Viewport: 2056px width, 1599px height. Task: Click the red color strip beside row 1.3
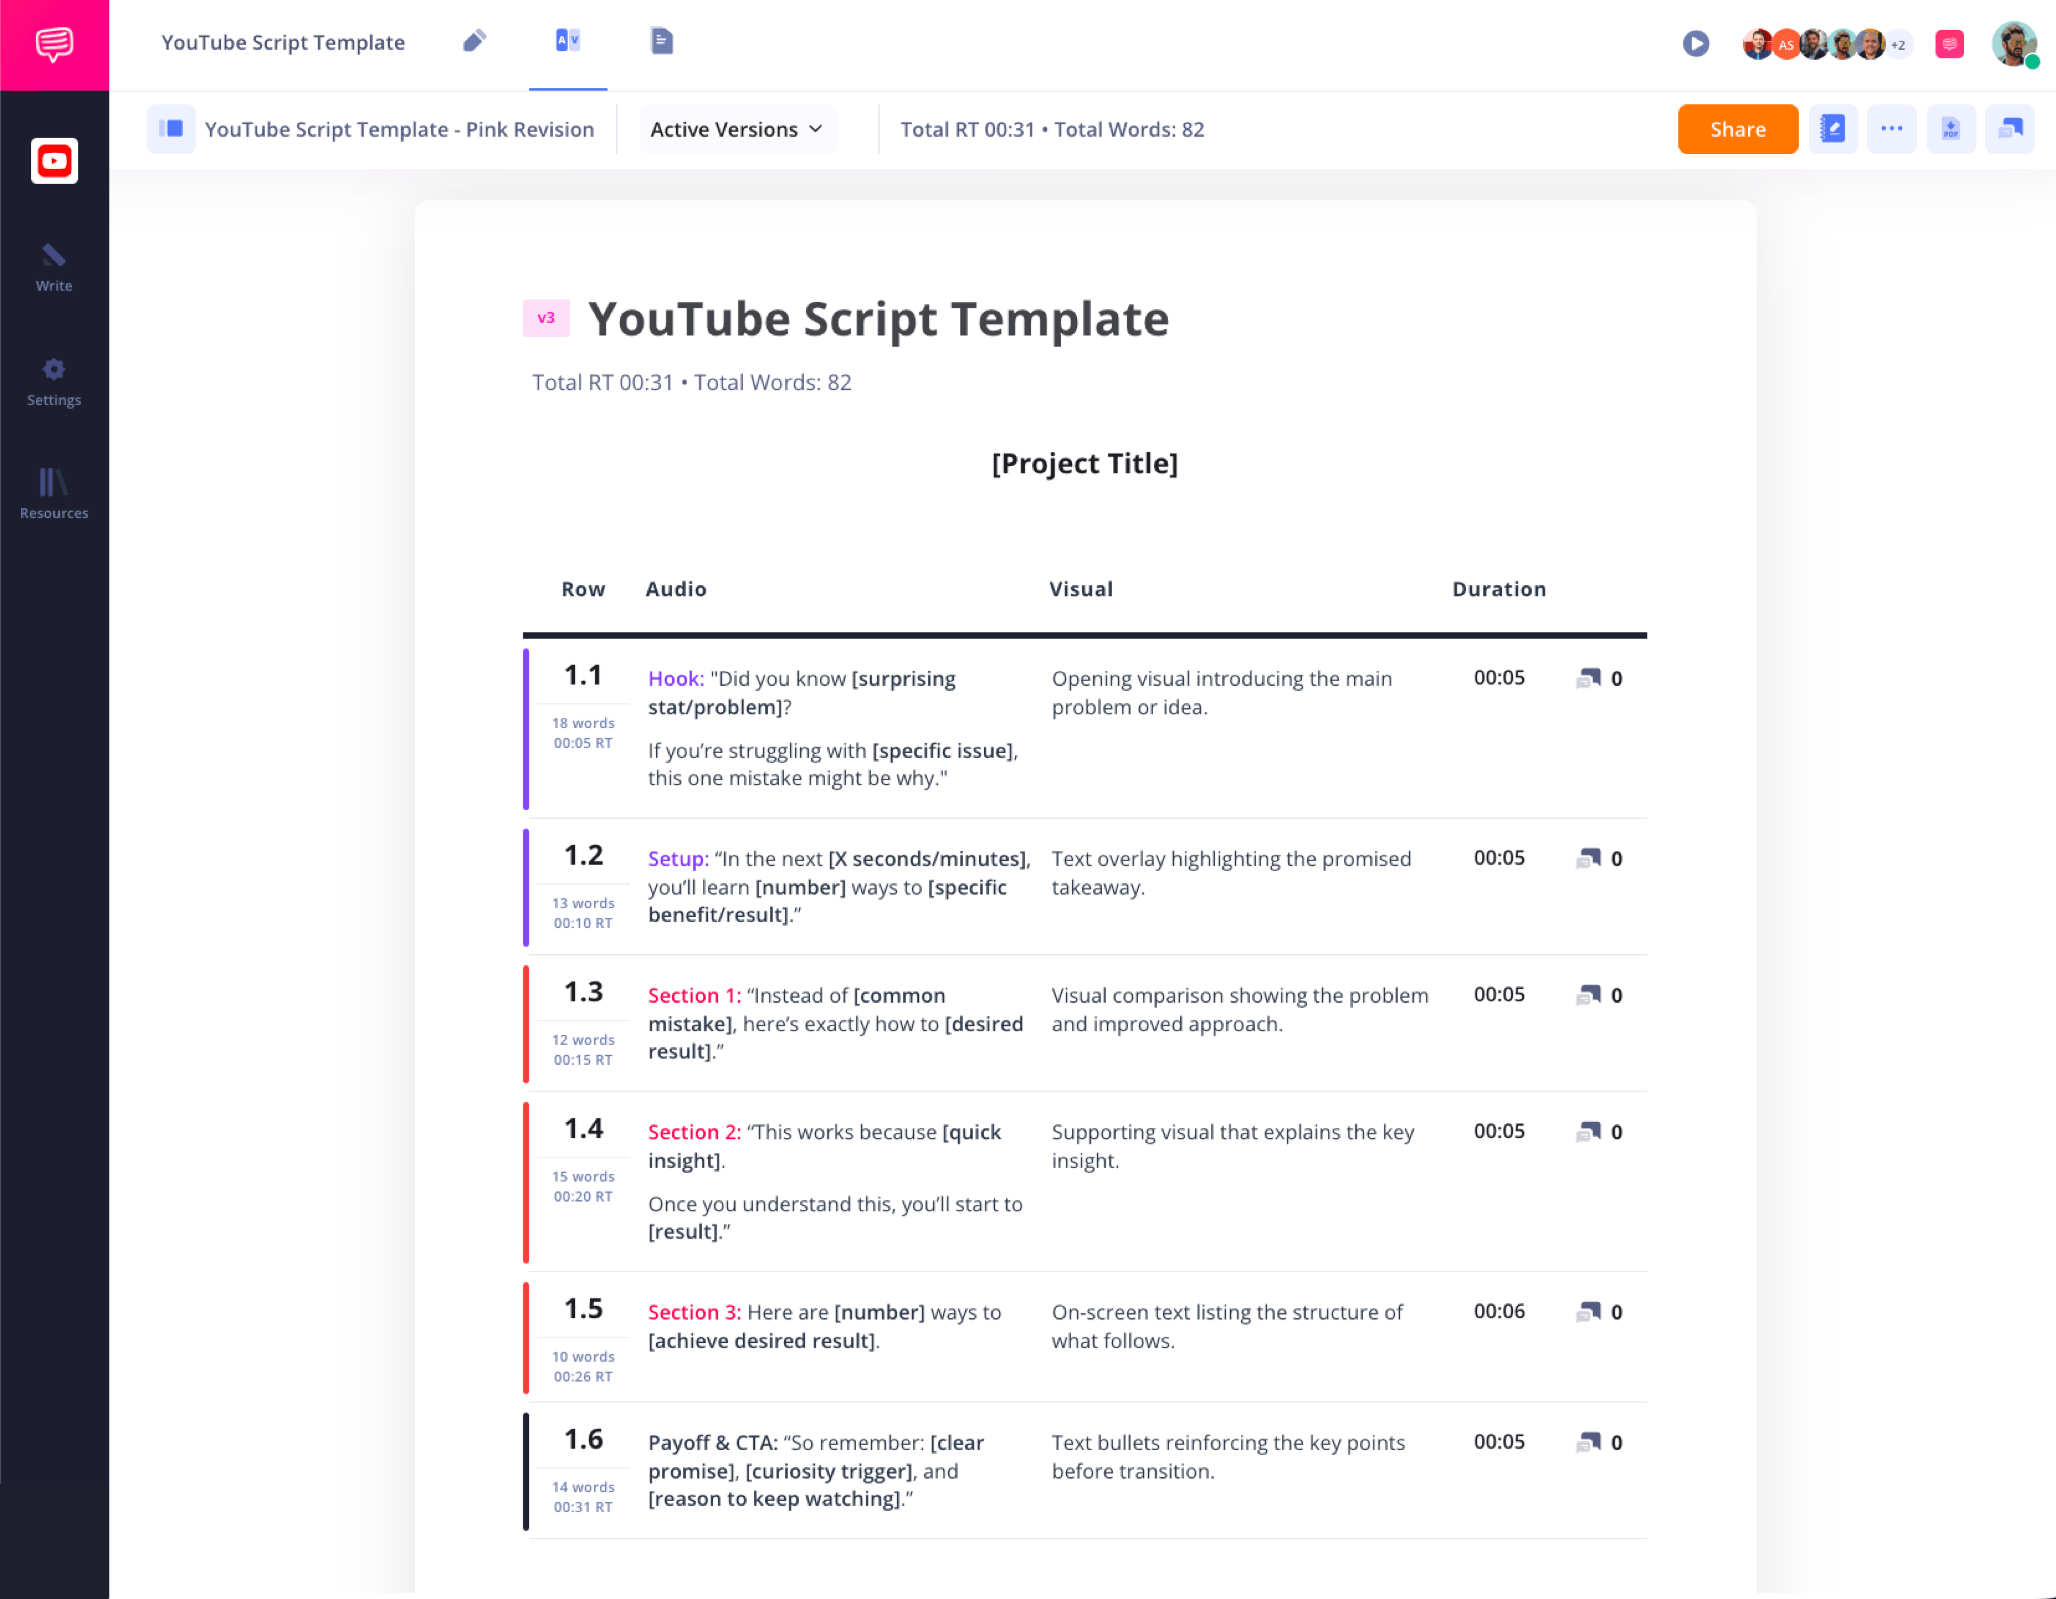coord(527,1023)
